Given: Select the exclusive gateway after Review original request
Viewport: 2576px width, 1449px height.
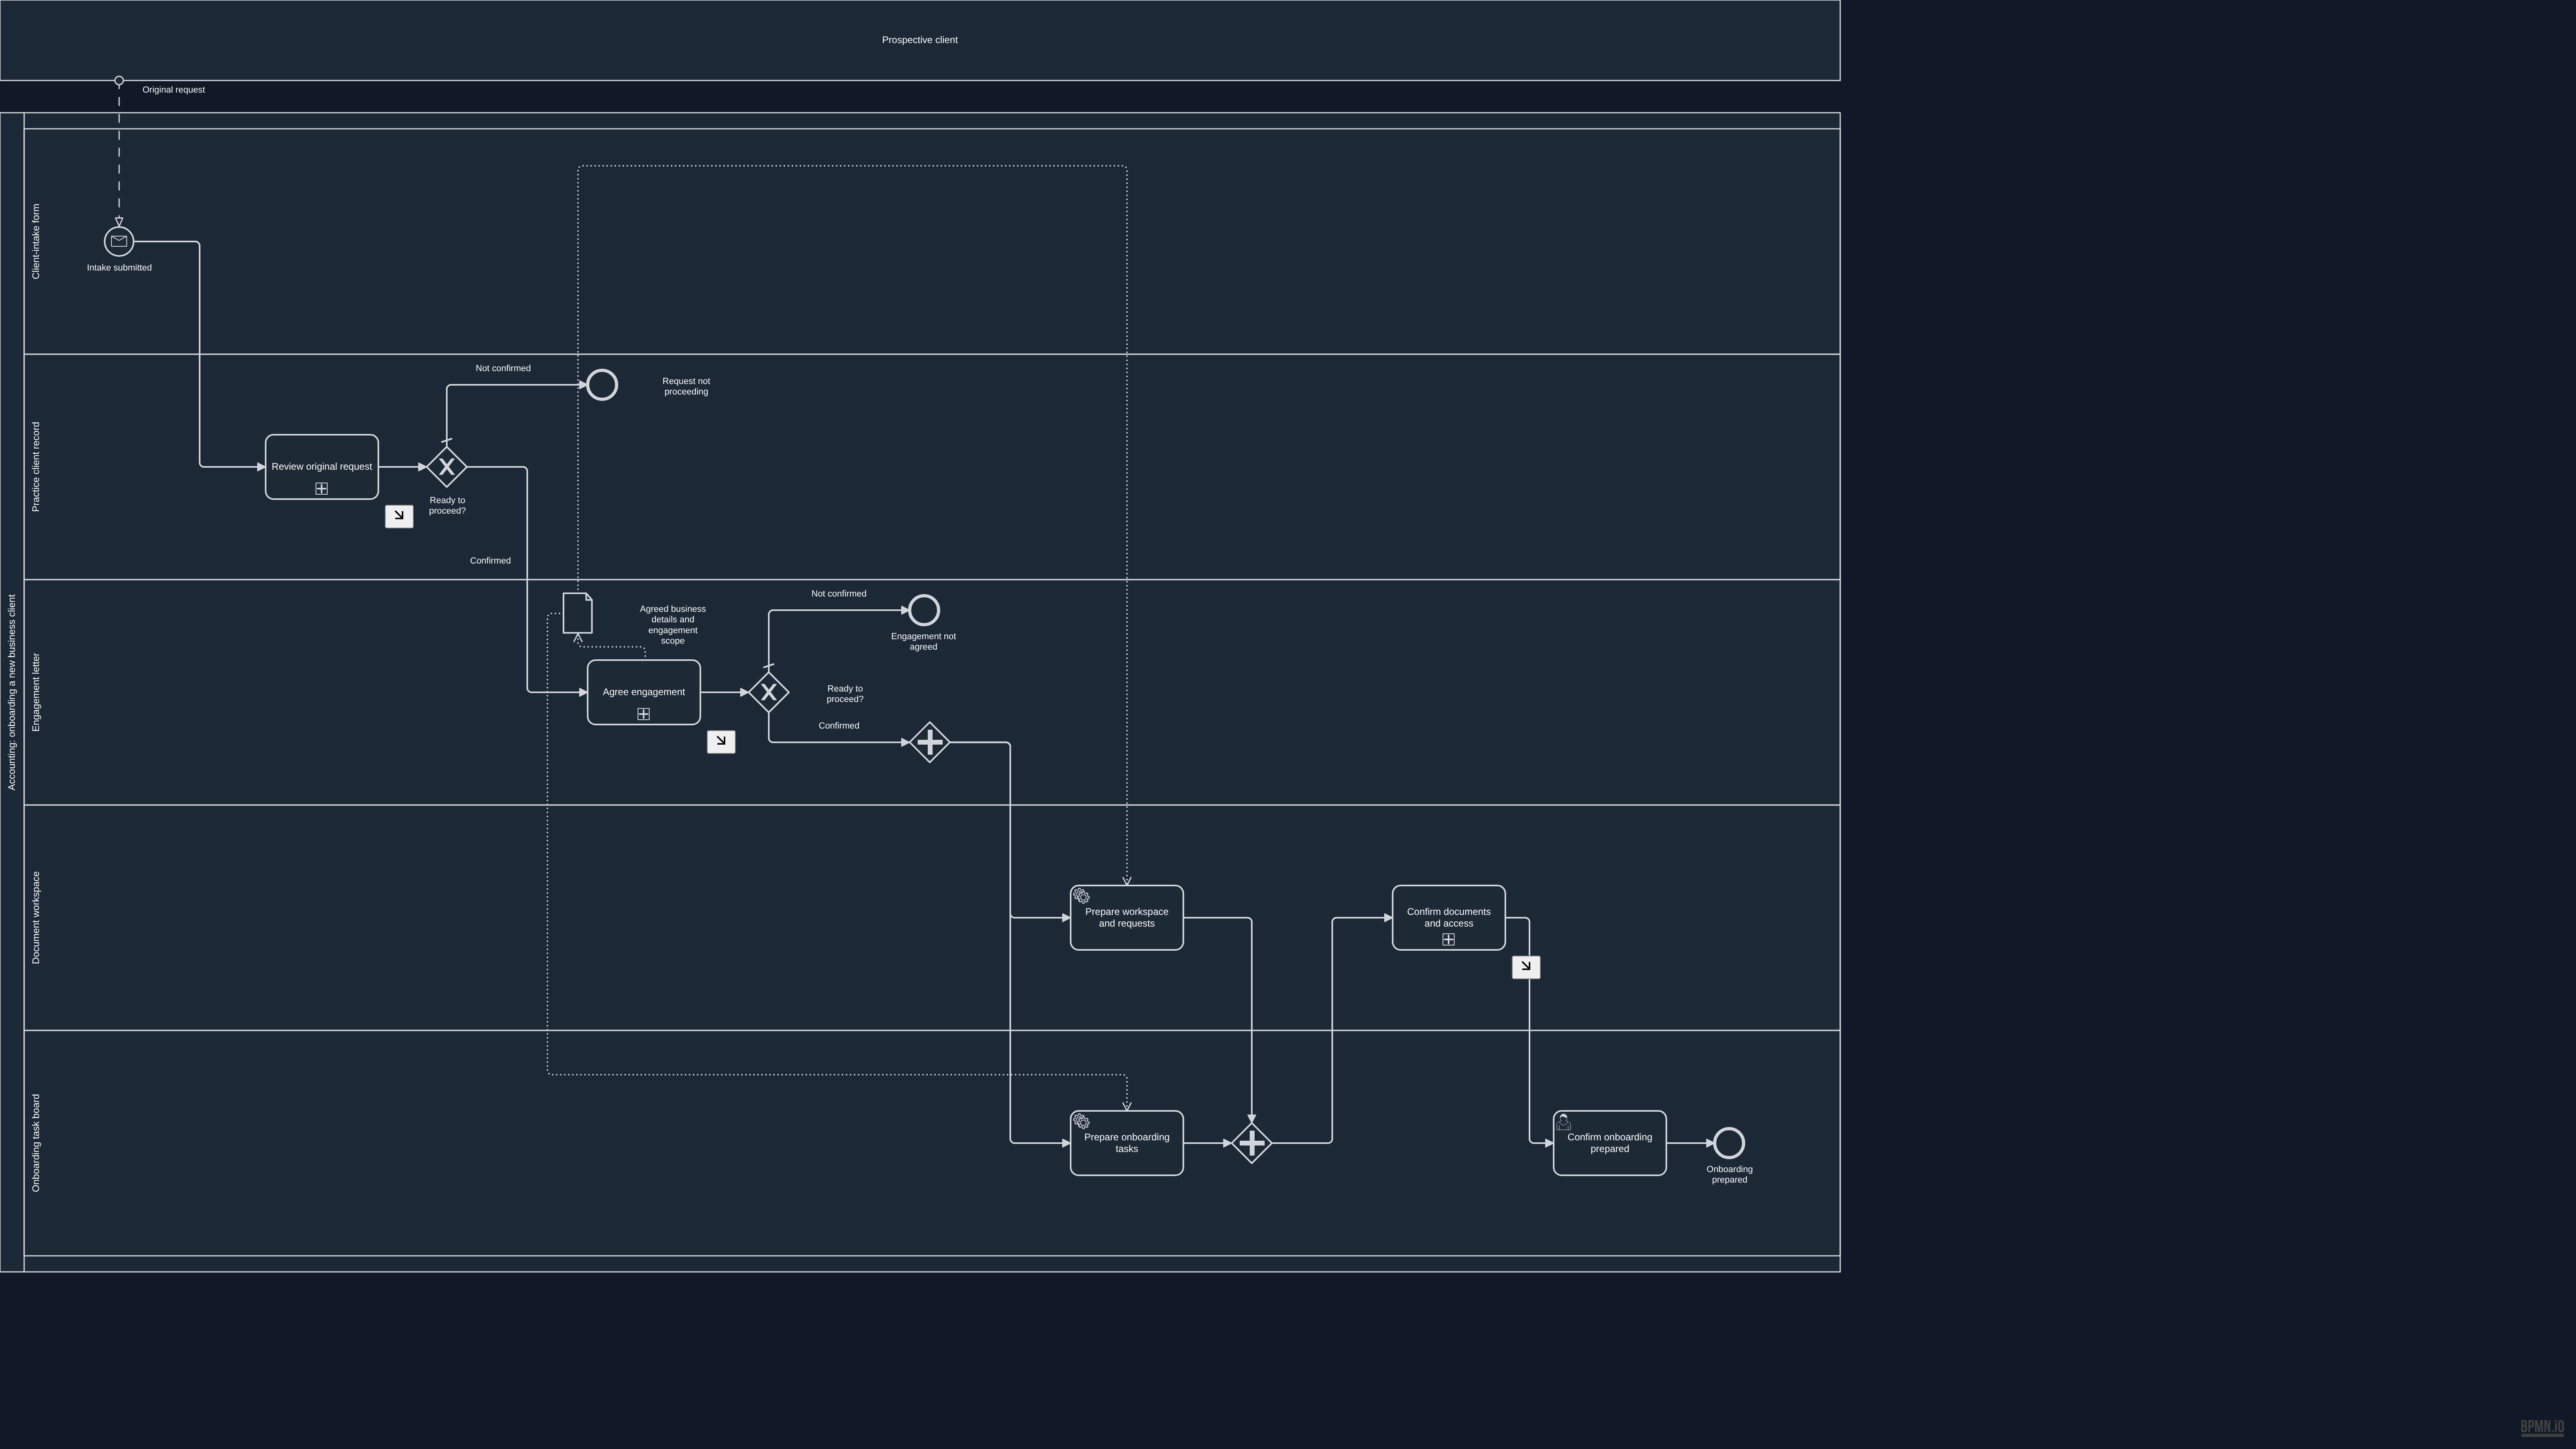Looking at the screenshot, I should pos(447,467).
